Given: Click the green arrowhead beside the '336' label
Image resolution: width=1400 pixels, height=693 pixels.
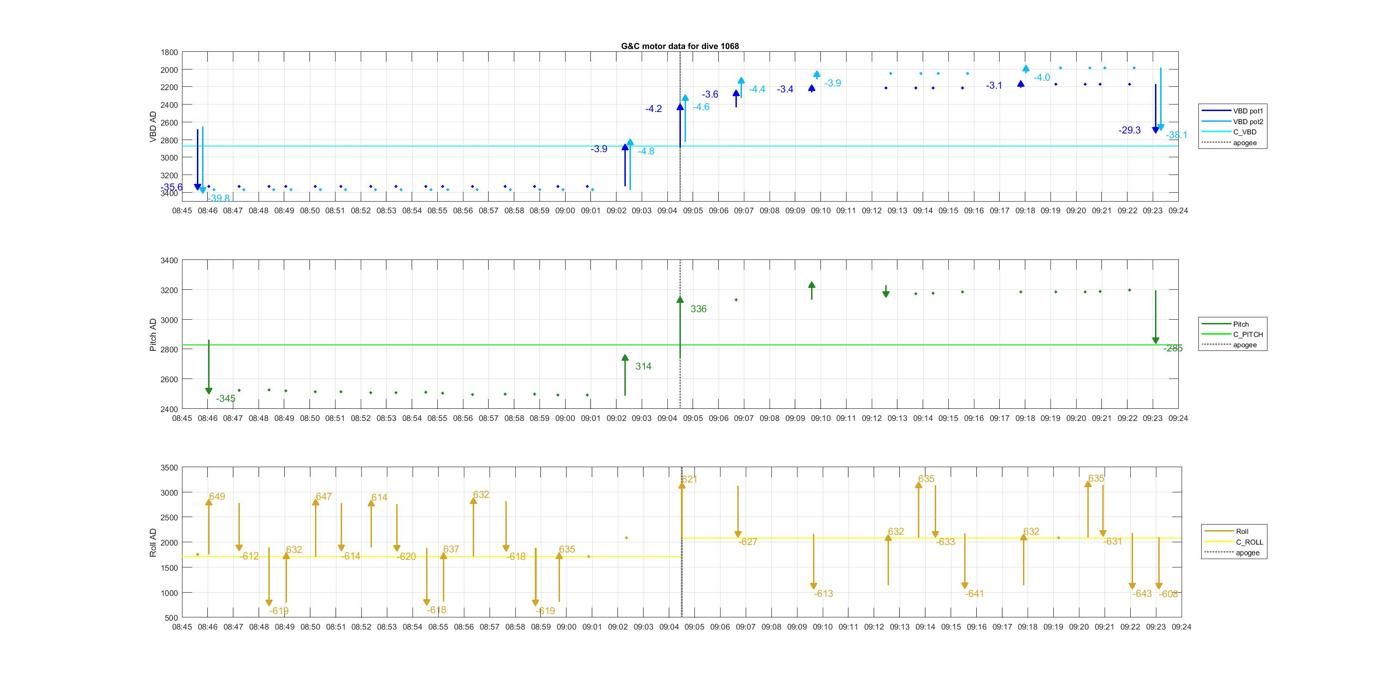Looking at the screenshot, I should (680, 300).
